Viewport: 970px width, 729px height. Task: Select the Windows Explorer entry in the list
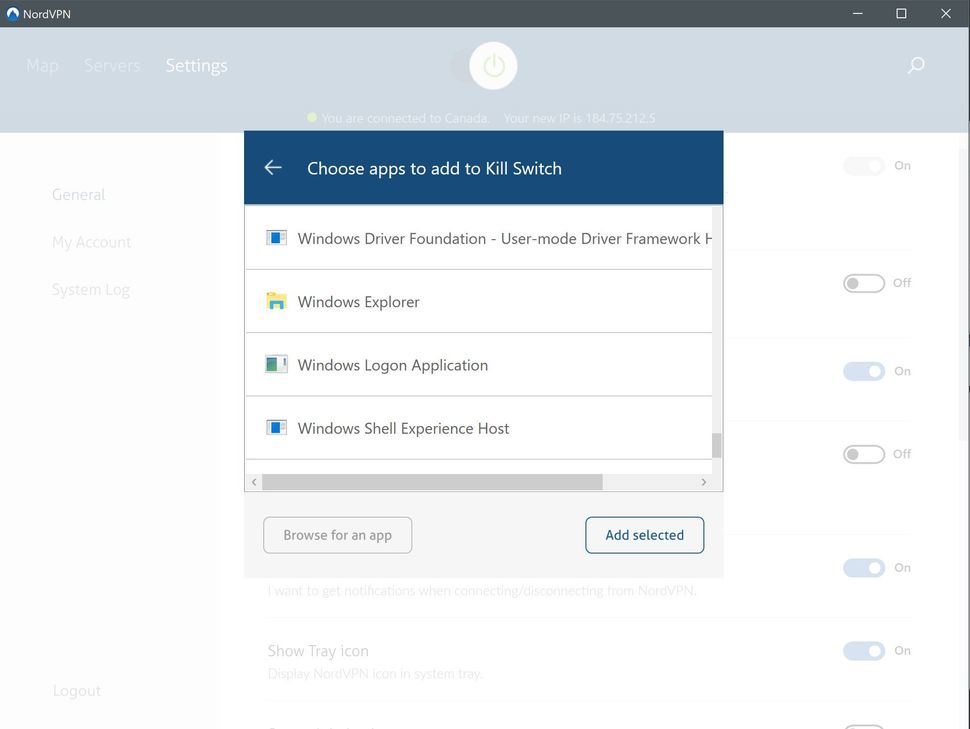click(x=420, y=300)
